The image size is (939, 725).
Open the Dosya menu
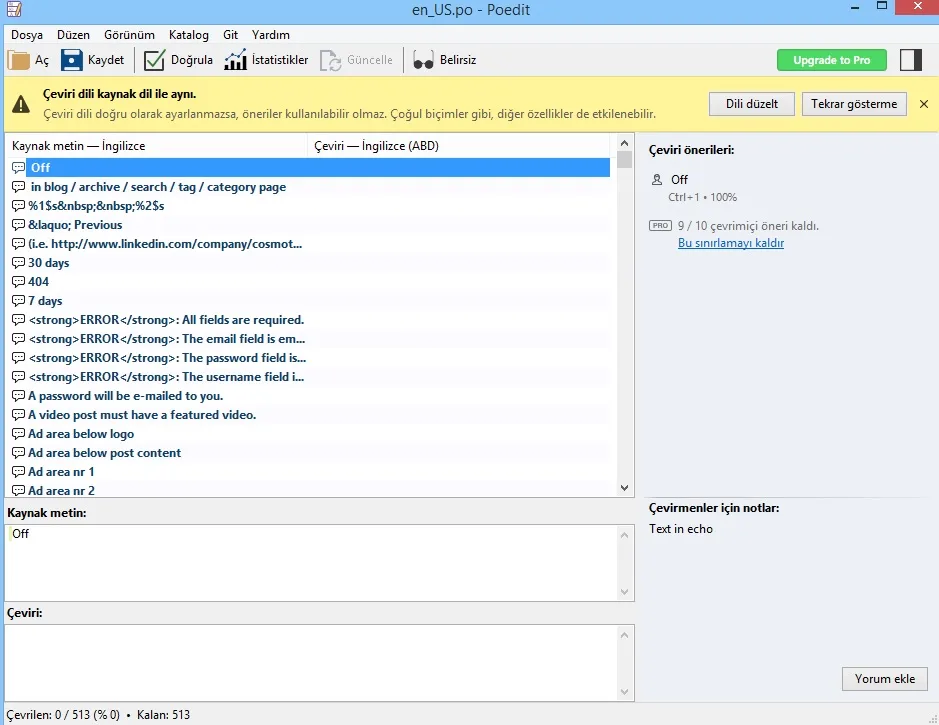tap(27, 35)
